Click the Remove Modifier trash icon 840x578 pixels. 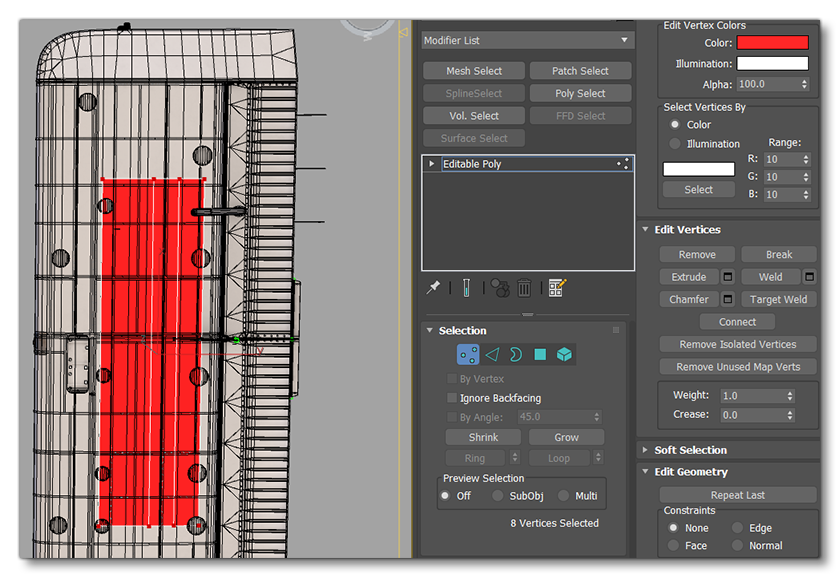point(524,287)
